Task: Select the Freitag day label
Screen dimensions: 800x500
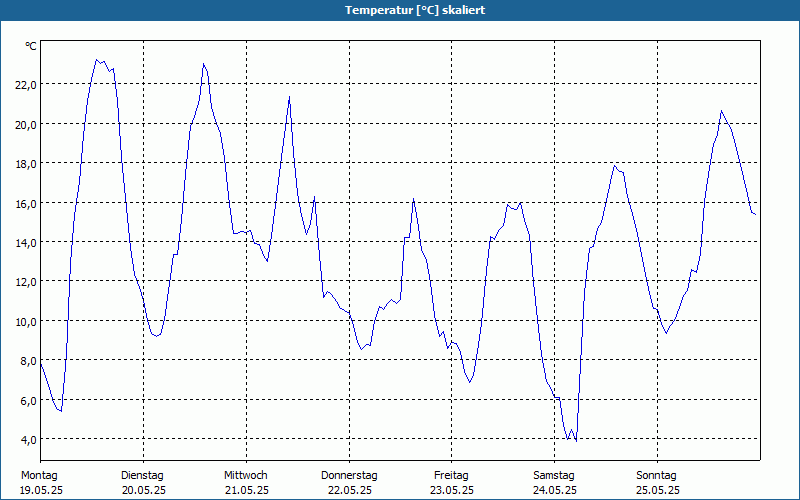Action: pos(452,476)
